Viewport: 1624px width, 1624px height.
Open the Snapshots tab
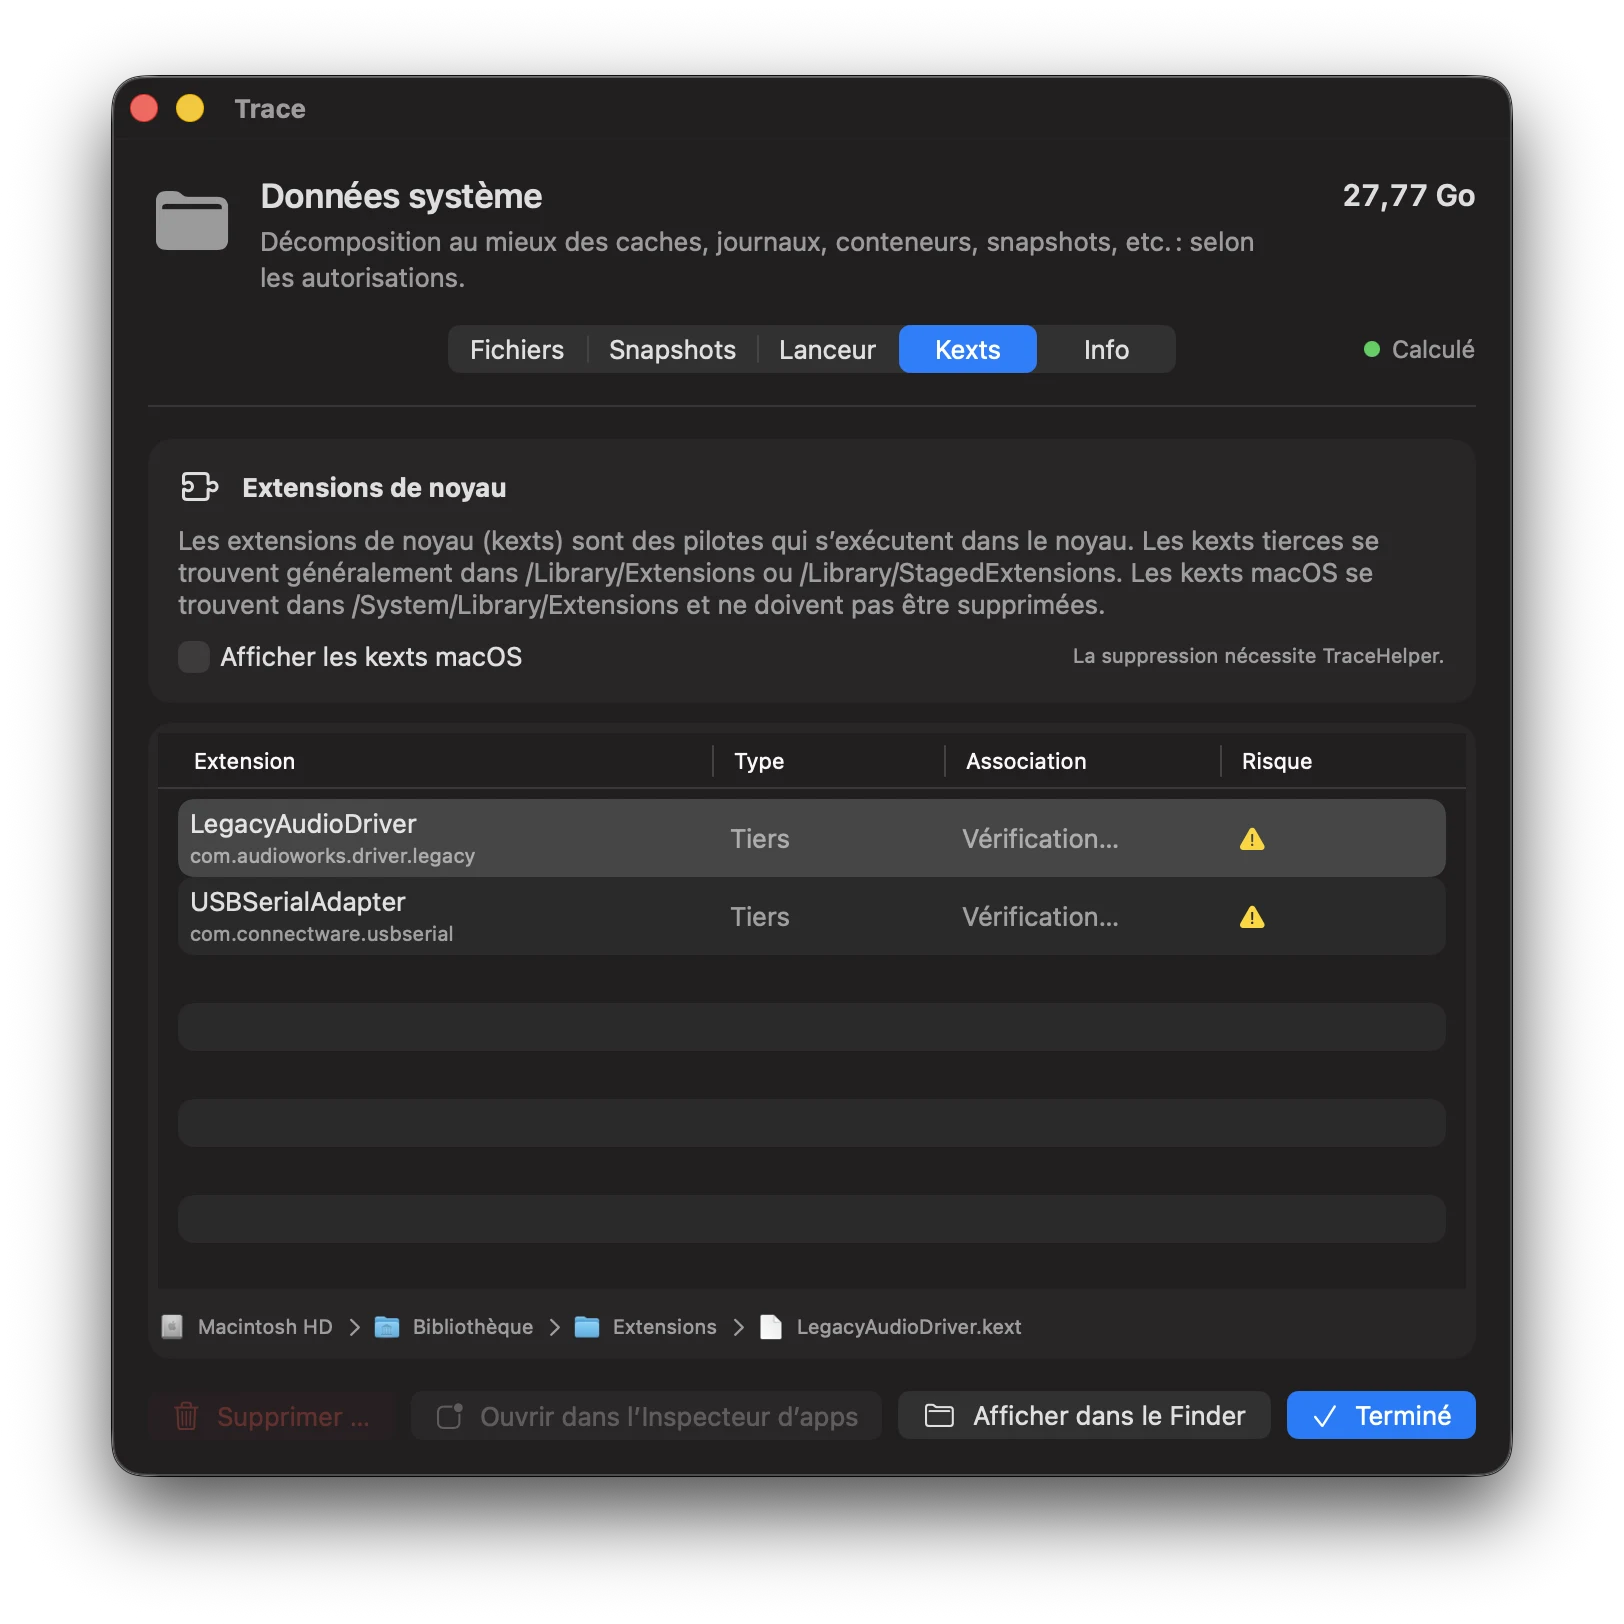point(672,350)
